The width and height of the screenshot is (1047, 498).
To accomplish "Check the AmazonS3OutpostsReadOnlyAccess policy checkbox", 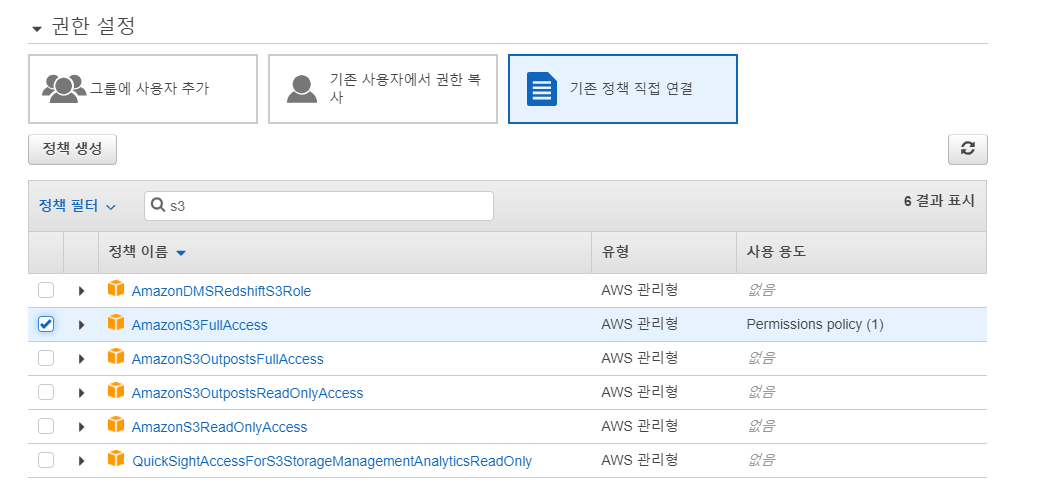I will [45, 393].
